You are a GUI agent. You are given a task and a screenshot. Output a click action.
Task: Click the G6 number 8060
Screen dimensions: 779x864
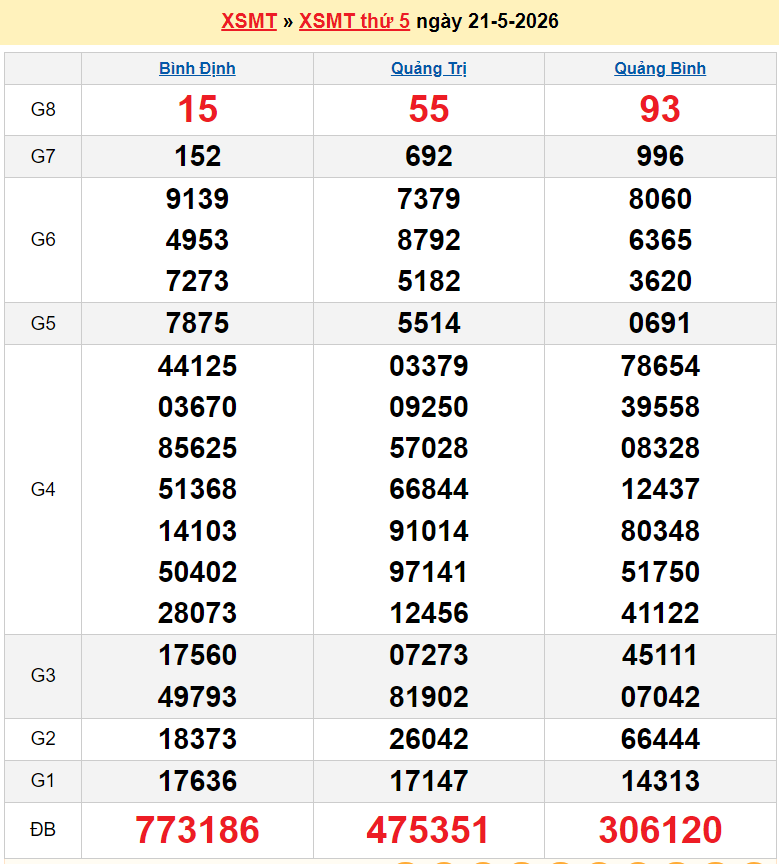pos(660,199)
